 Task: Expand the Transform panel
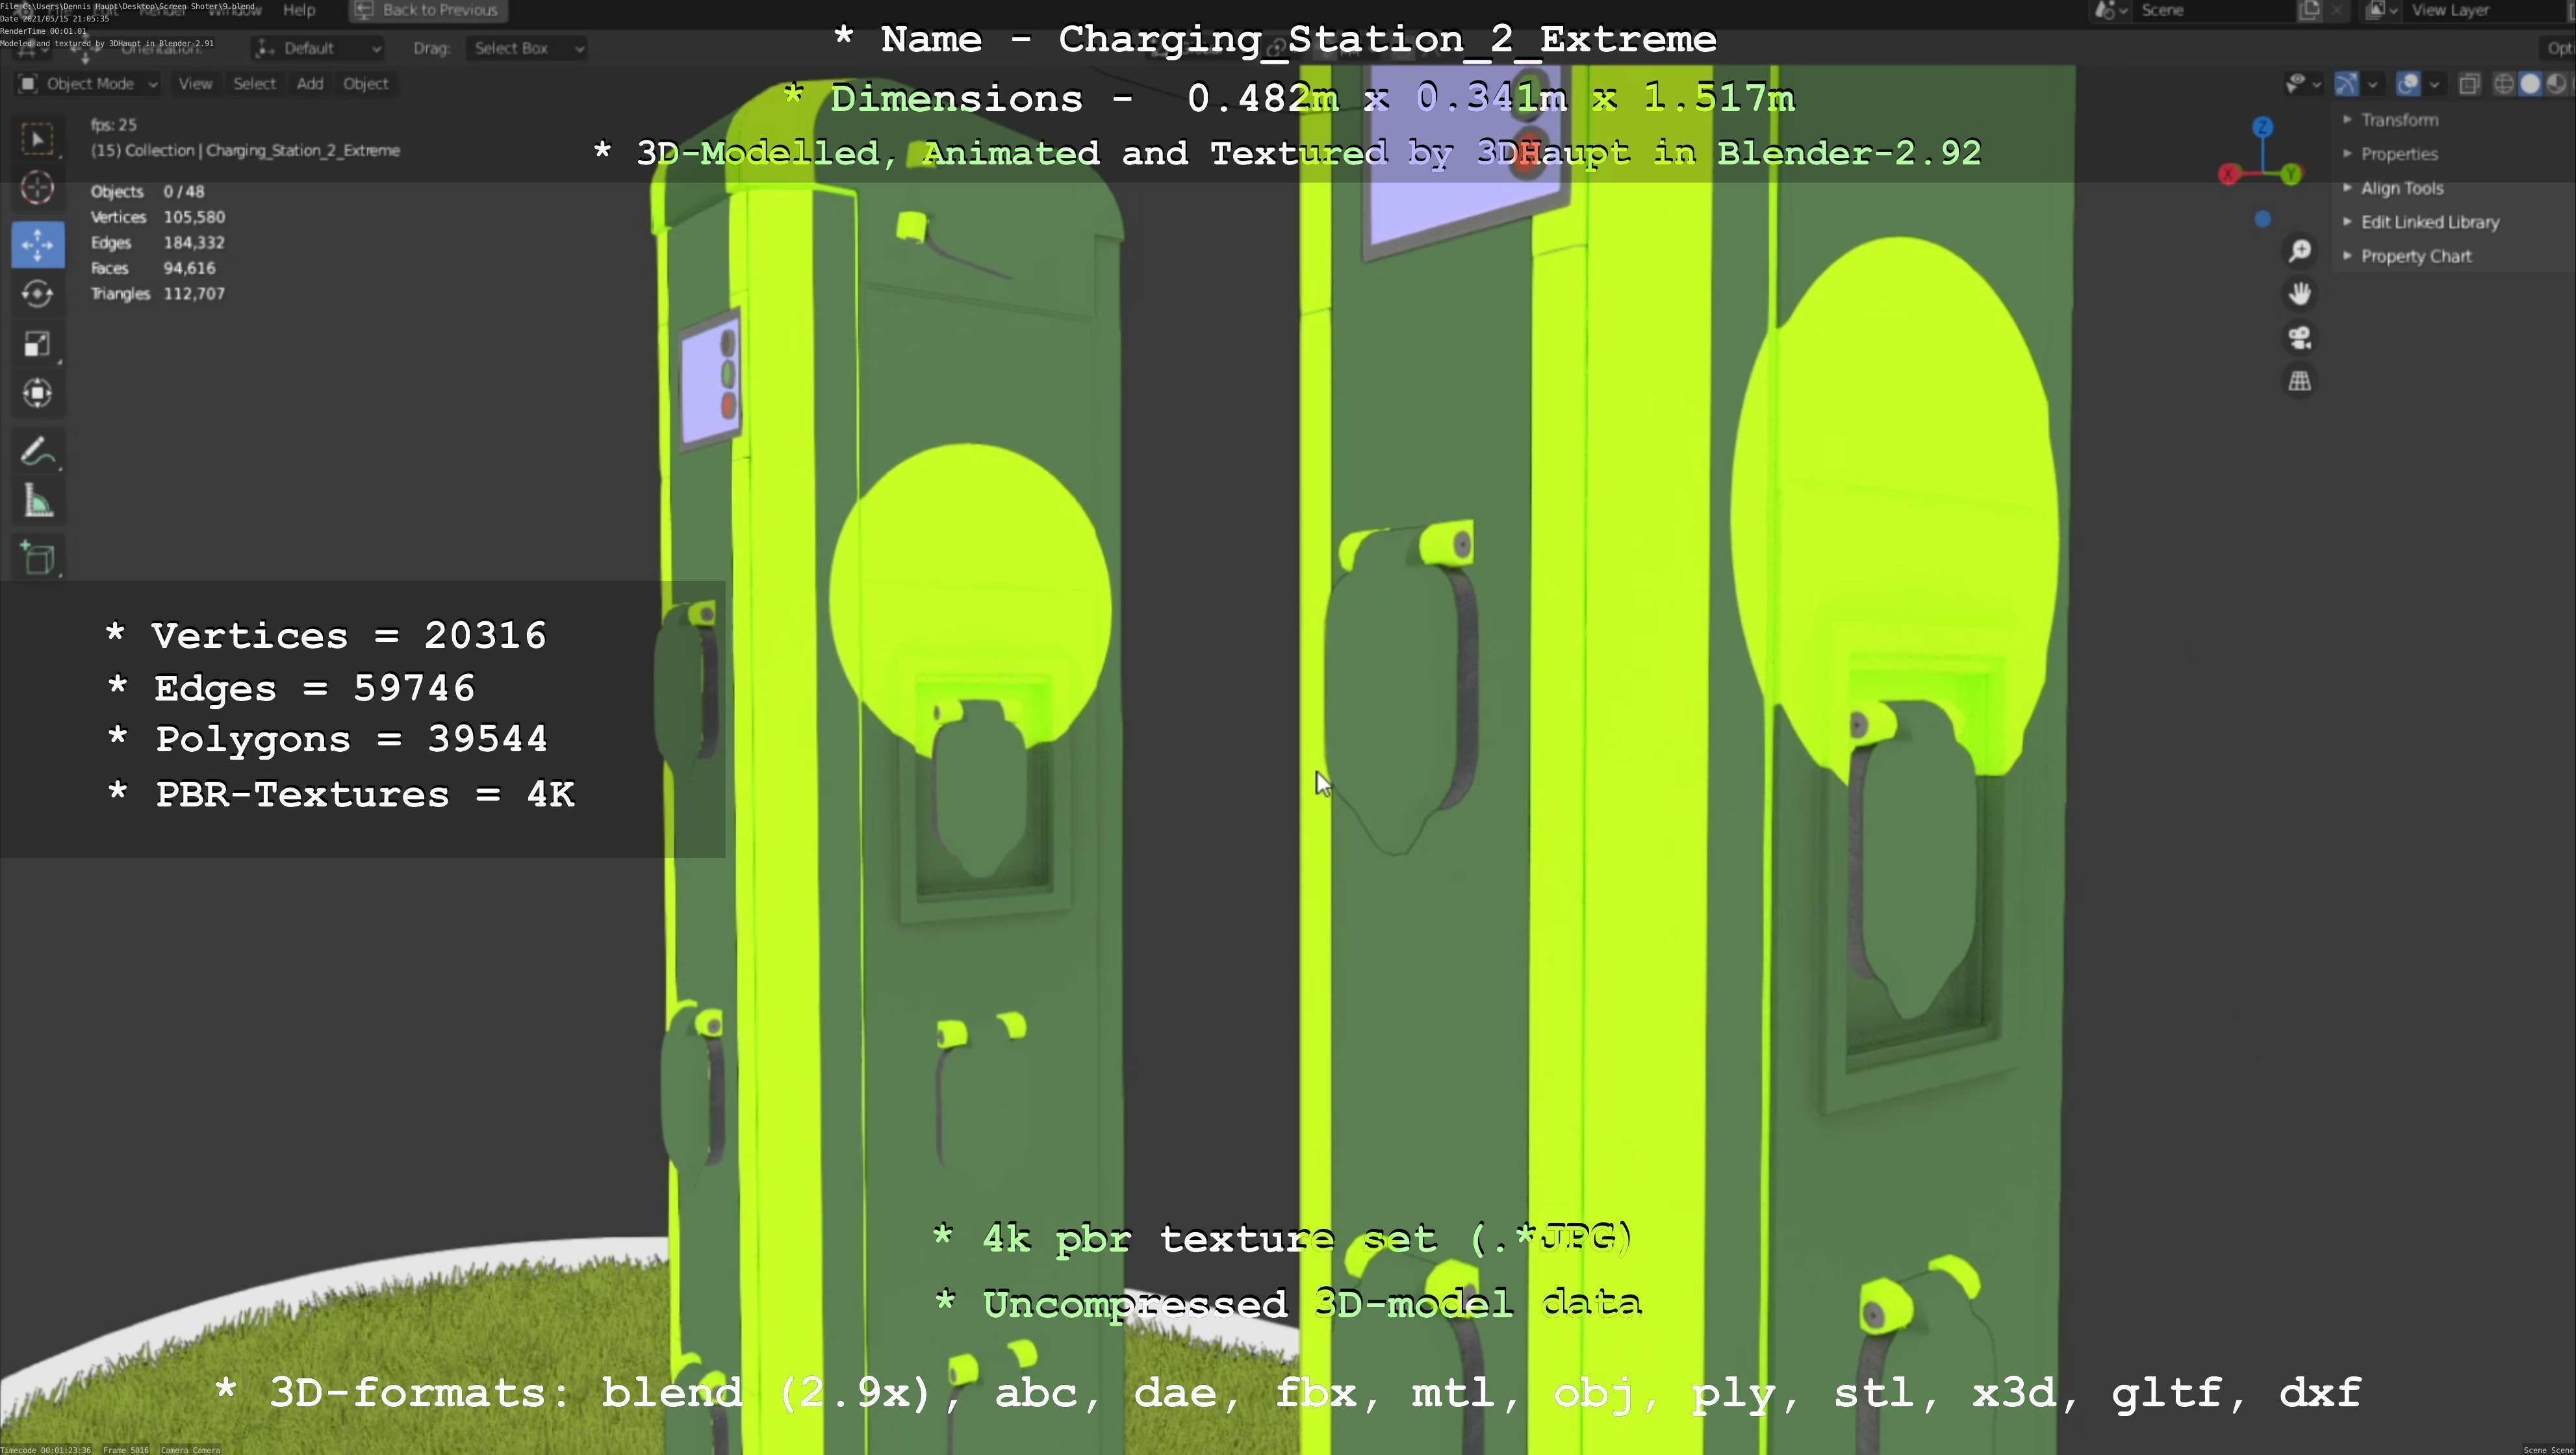pyautogui.click(x=2399, y=120)
